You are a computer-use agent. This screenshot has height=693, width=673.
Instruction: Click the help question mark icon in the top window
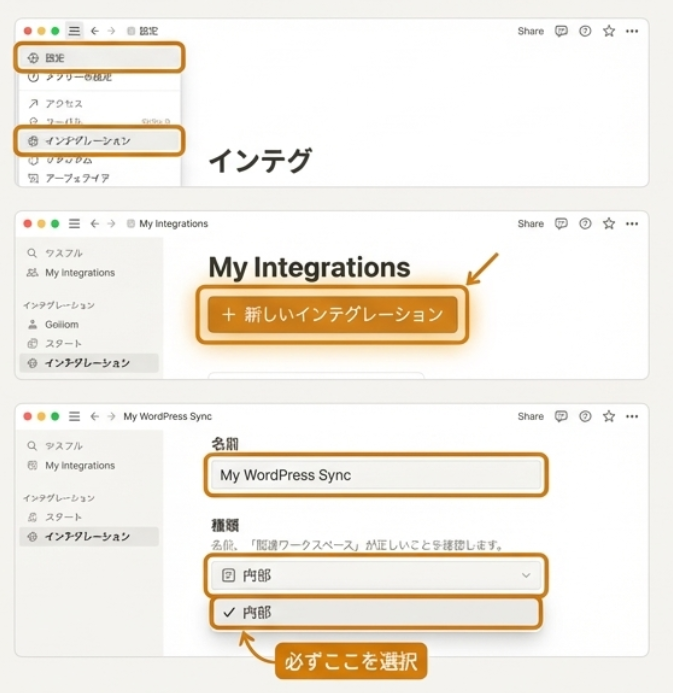pos(585,31)
